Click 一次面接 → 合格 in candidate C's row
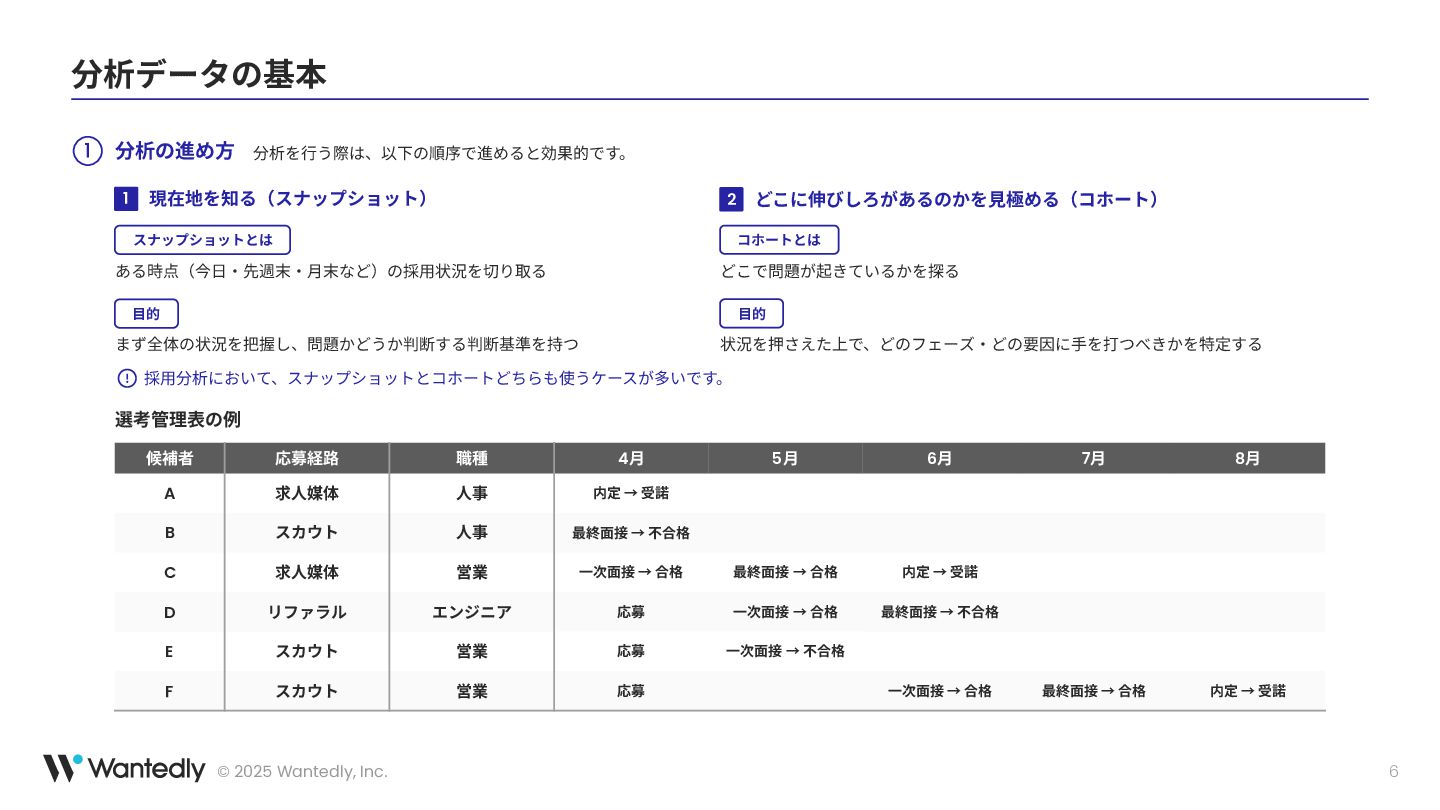The width and height of the screenshot is (1440, 810). pos(631,572)
